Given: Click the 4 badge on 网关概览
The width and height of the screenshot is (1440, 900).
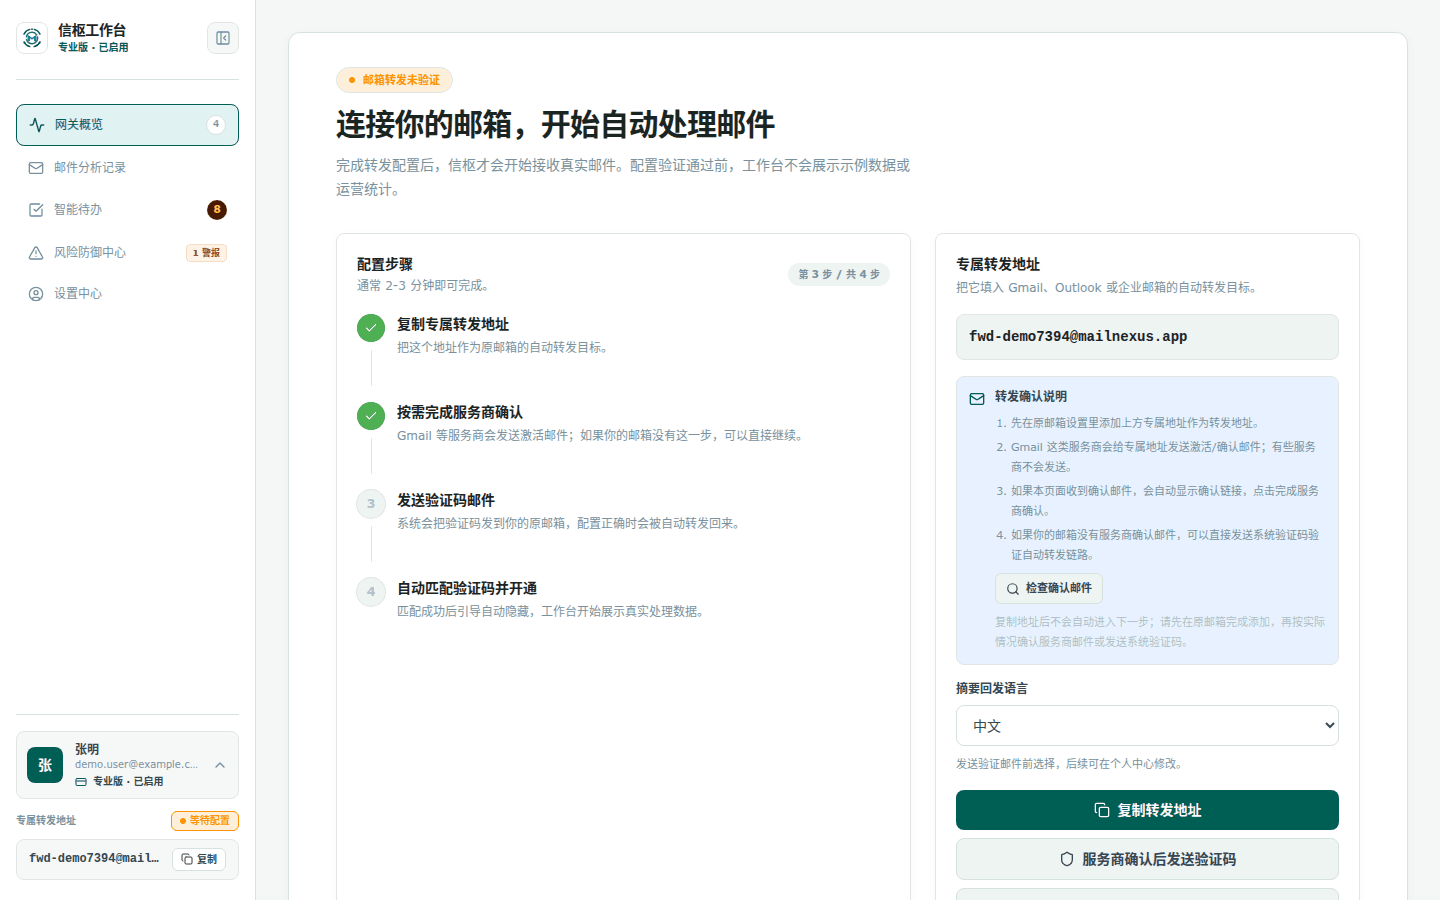Looking at the screenshot, I should pyautogui.click(x=216, y=125).
